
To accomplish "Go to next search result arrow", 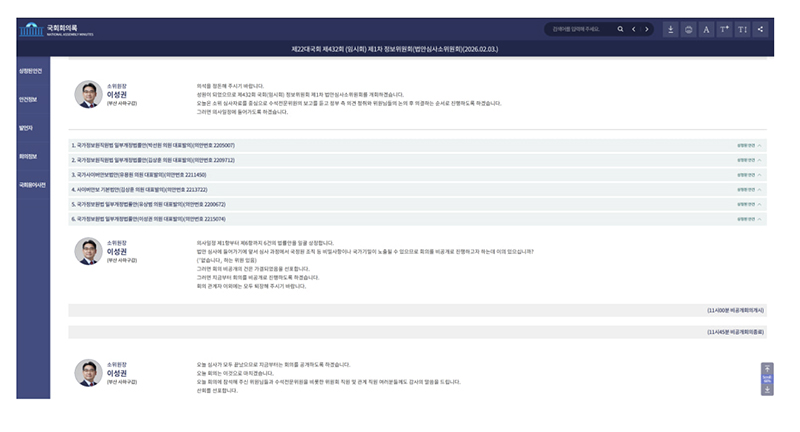I will [x=647, y=29].
